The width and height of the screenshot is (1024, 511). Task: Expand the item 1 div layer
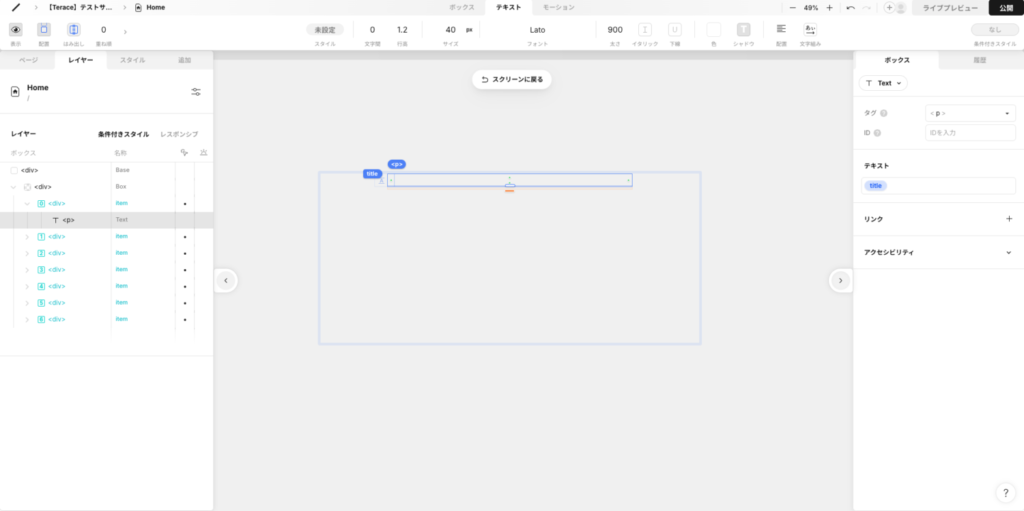pos(27,237)
